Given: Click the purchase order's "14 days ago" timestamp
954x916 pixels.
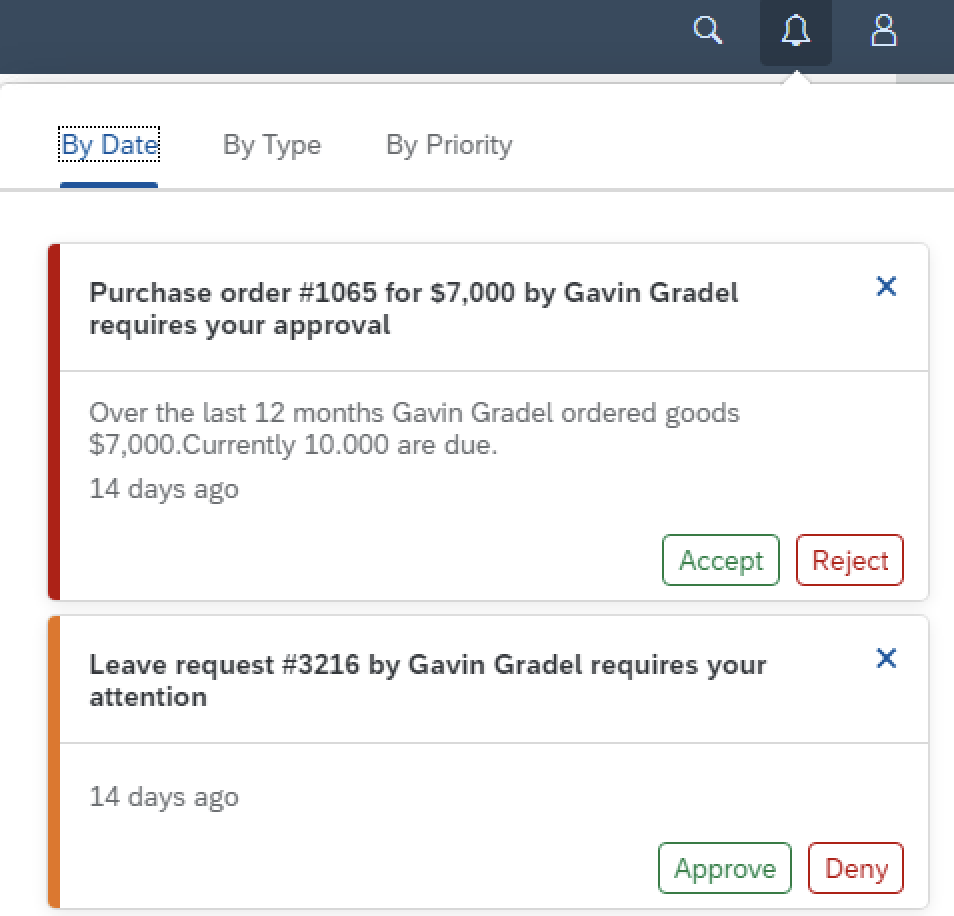Looking at the screenshot, I should tap(164, 489).
